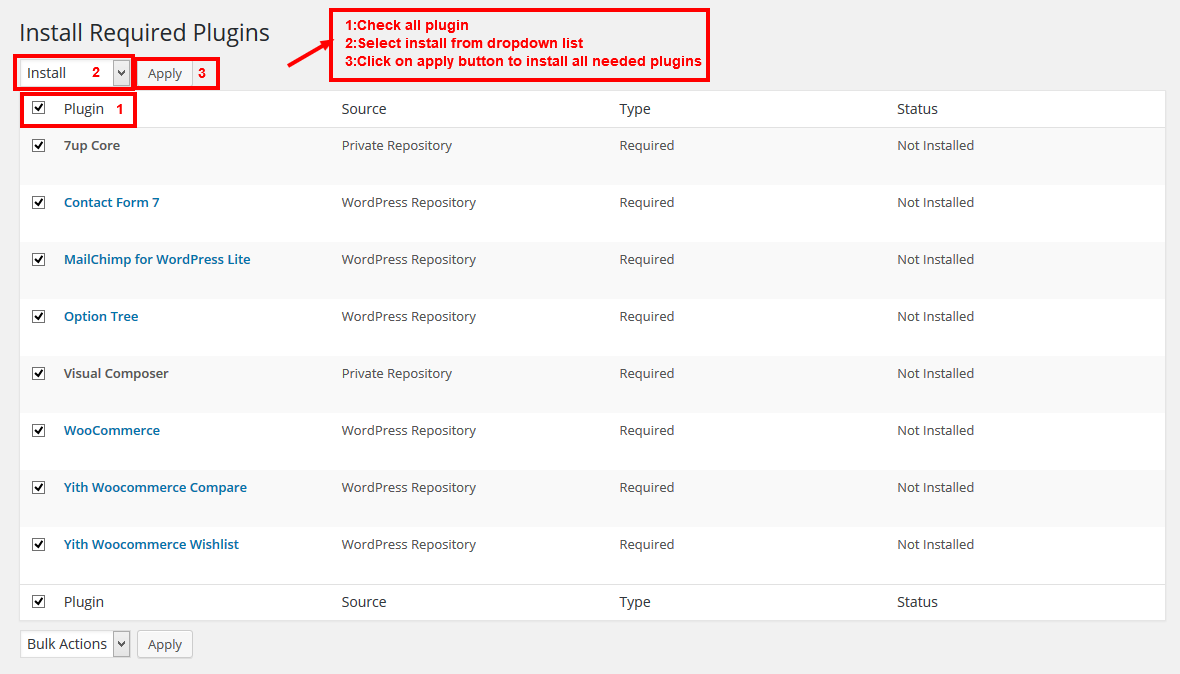
Task: Open Yith Woocommerce Compare link
Action: tap(155, 487)
